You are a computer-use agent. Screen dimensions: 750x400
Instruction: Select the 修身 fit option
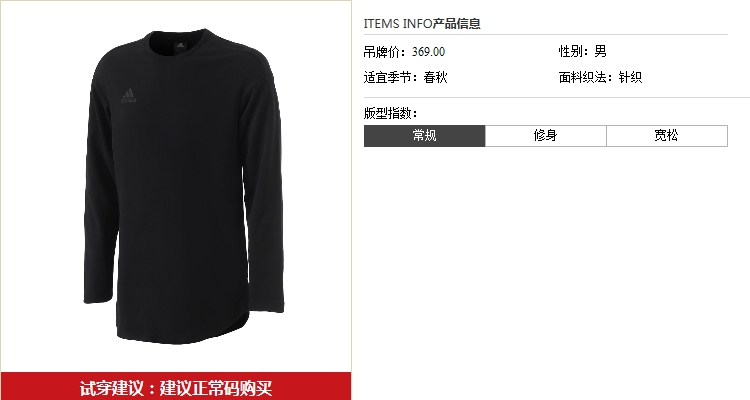[546, 136]
